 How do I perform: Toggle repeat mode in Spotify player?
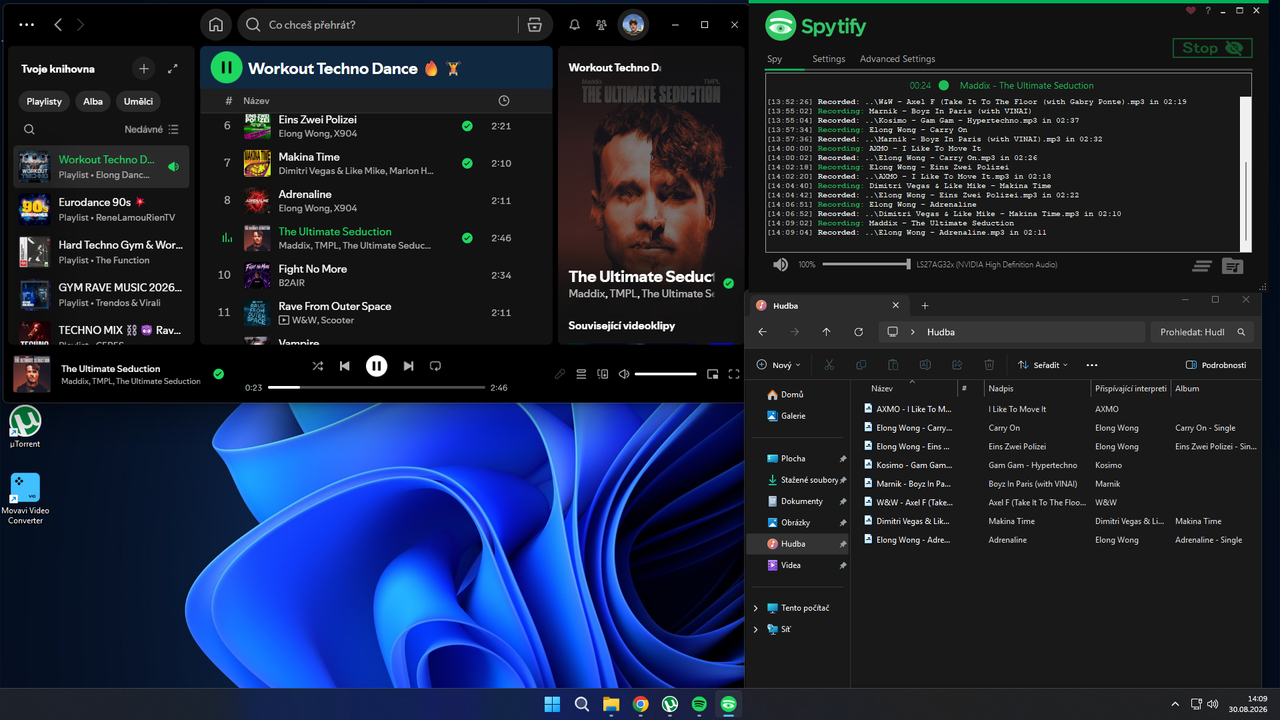(435, 366)
